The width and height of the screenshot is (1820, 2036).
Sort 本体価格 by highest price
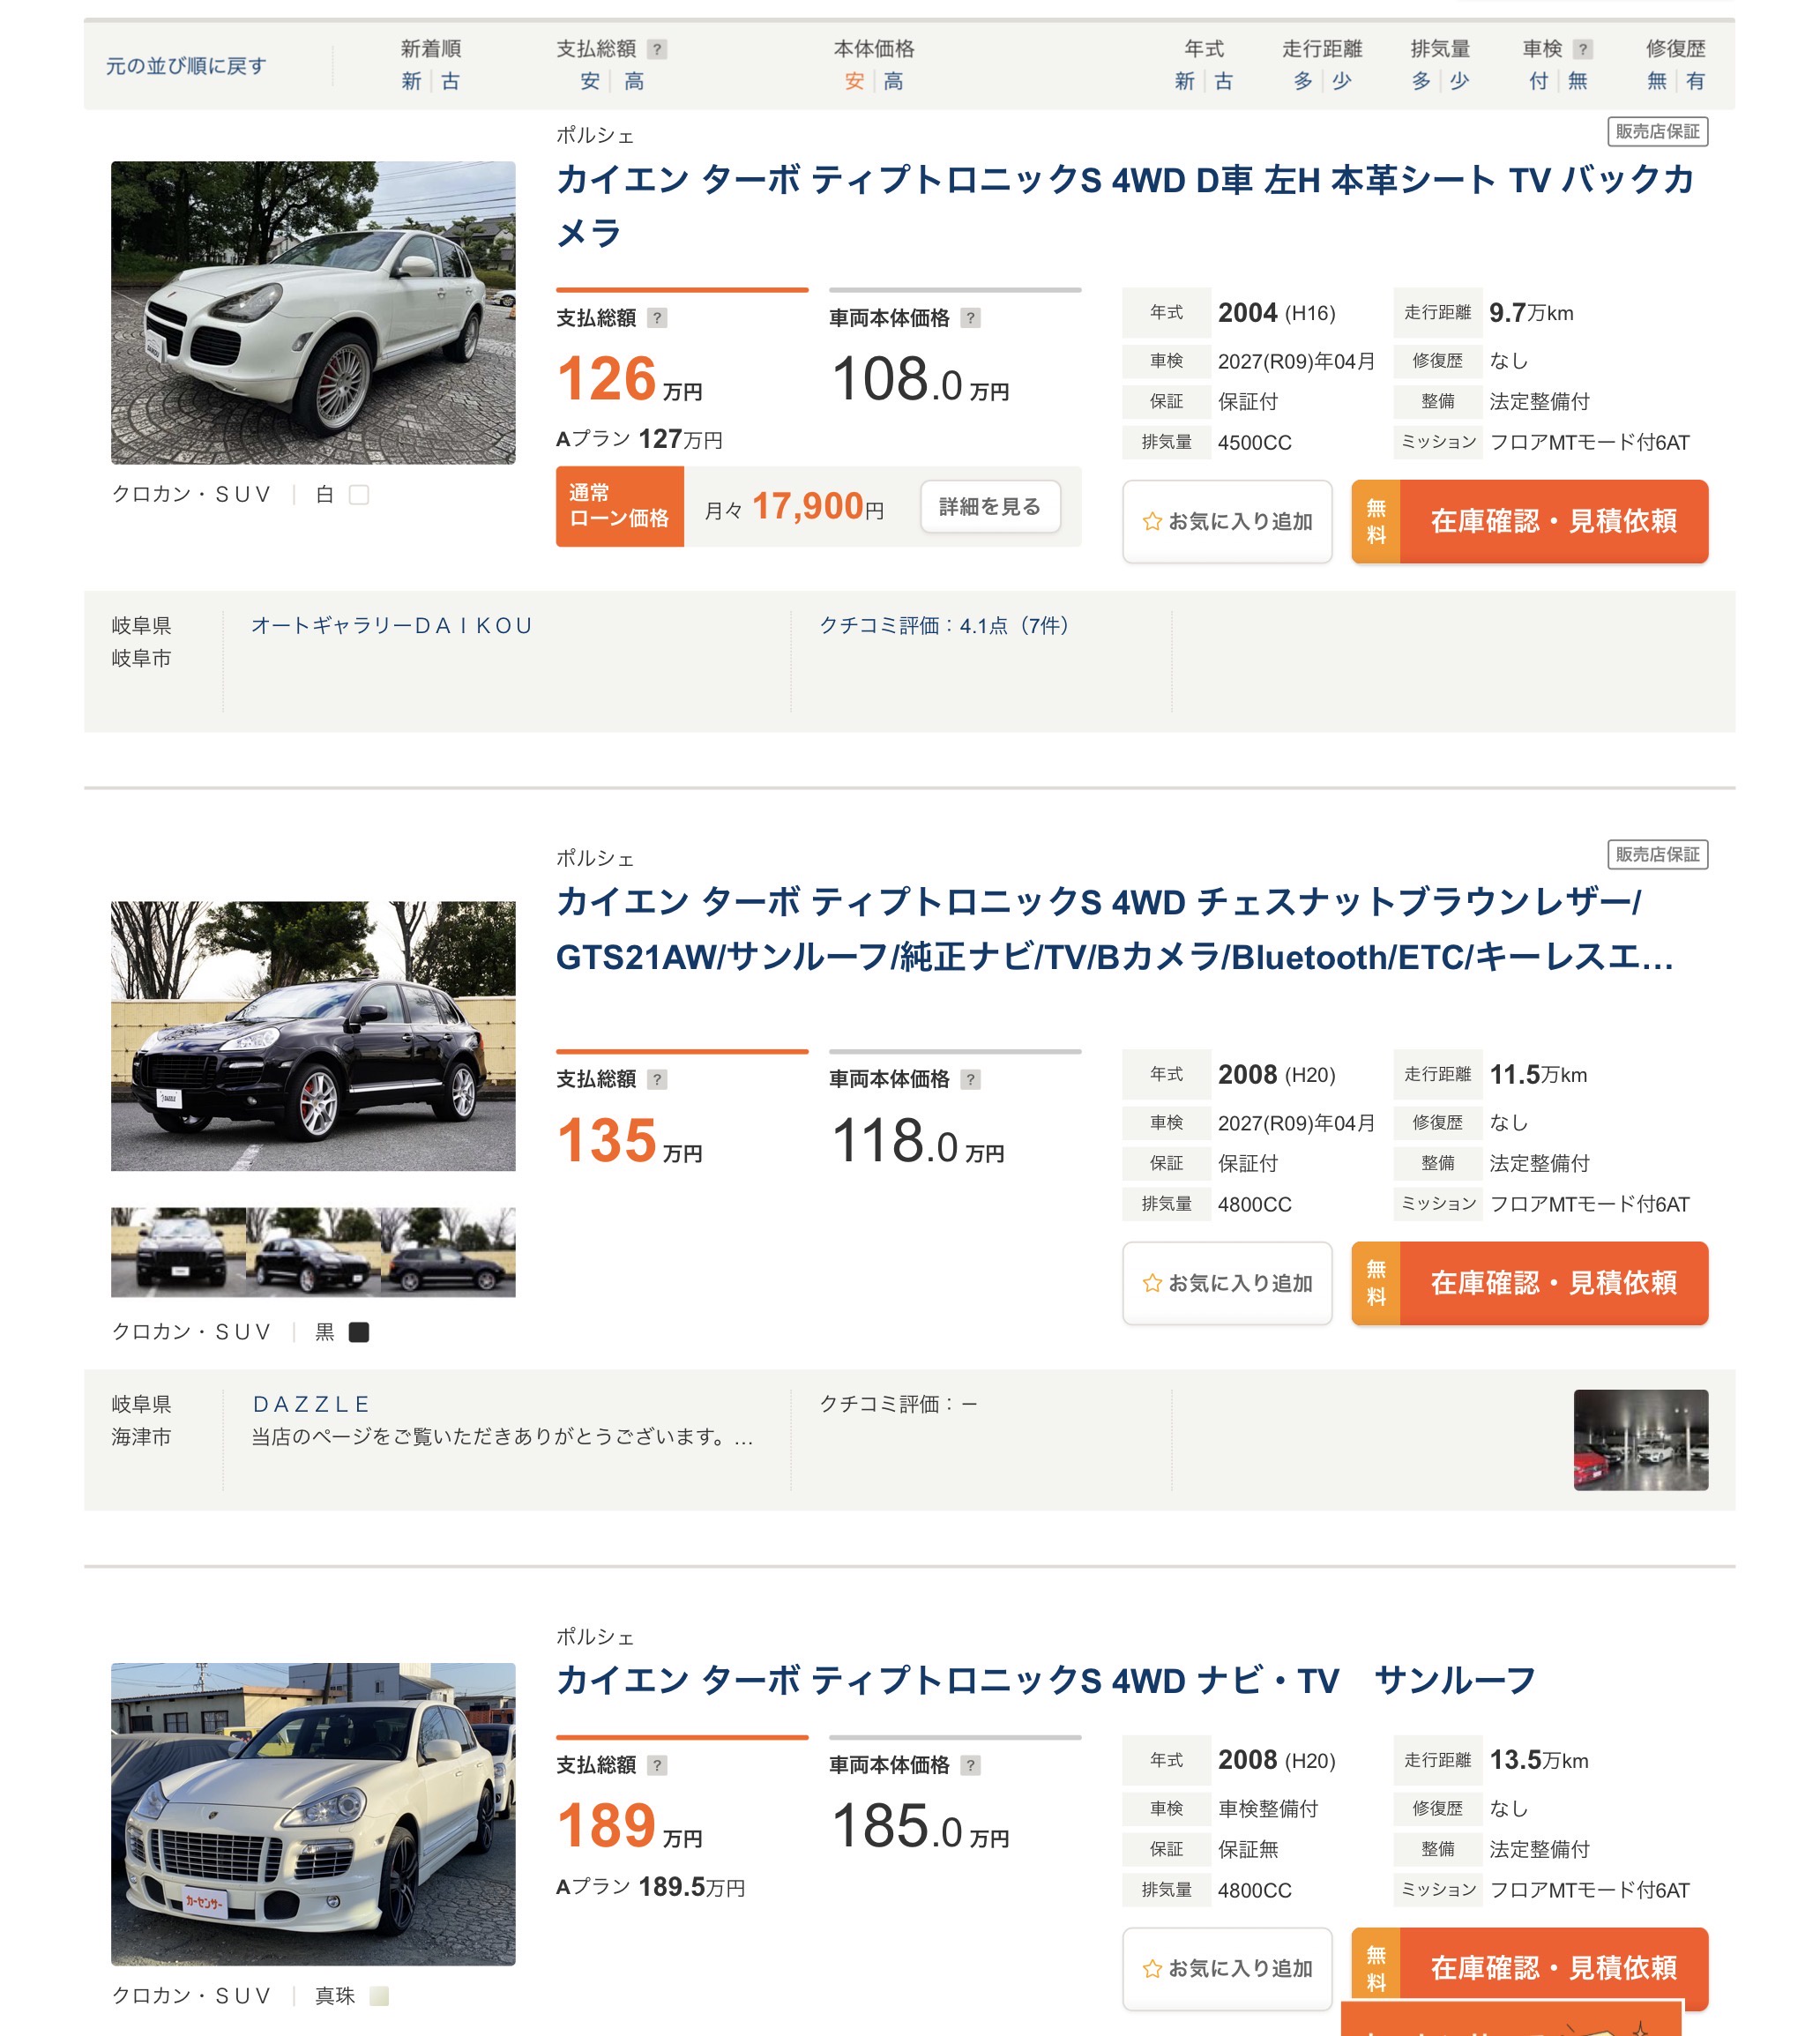[x=894, y=81]
